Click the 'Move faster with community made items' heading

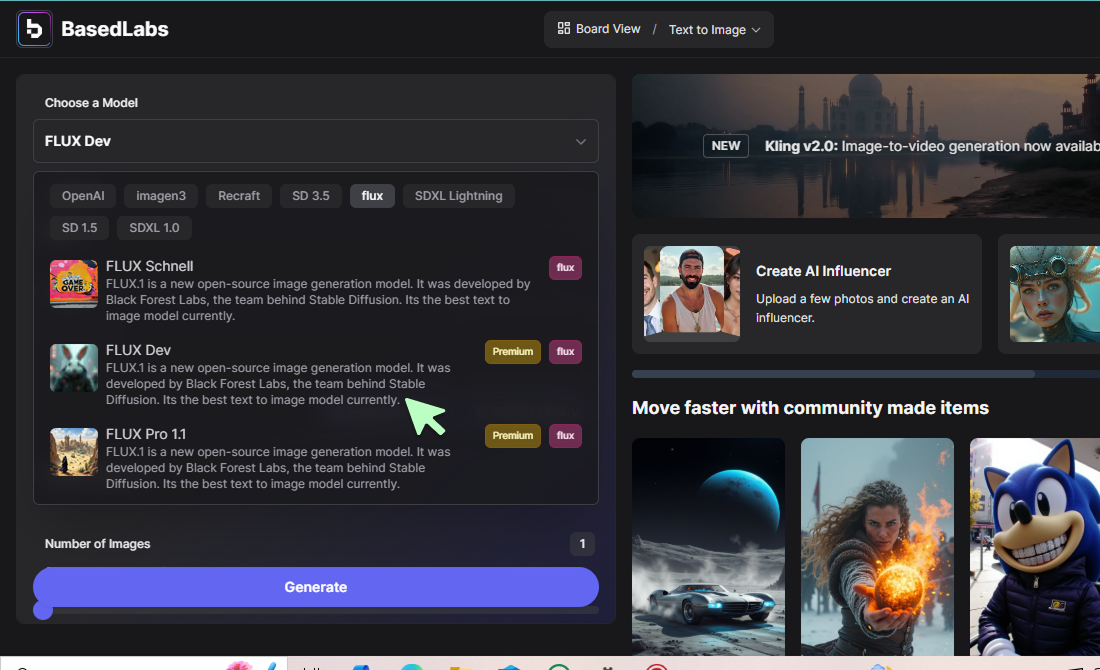[x=810, y=408]
